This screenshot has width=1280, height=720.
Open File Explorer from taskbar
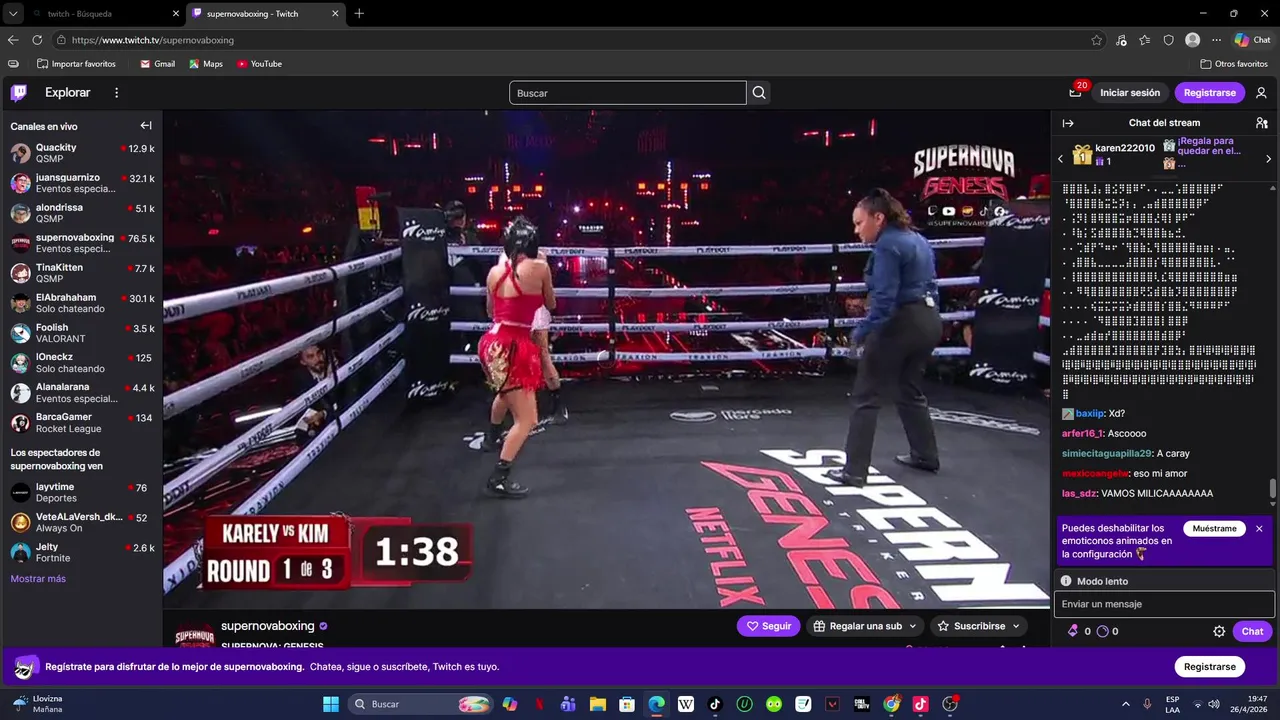pyautogui.click(x=597, y=704)
